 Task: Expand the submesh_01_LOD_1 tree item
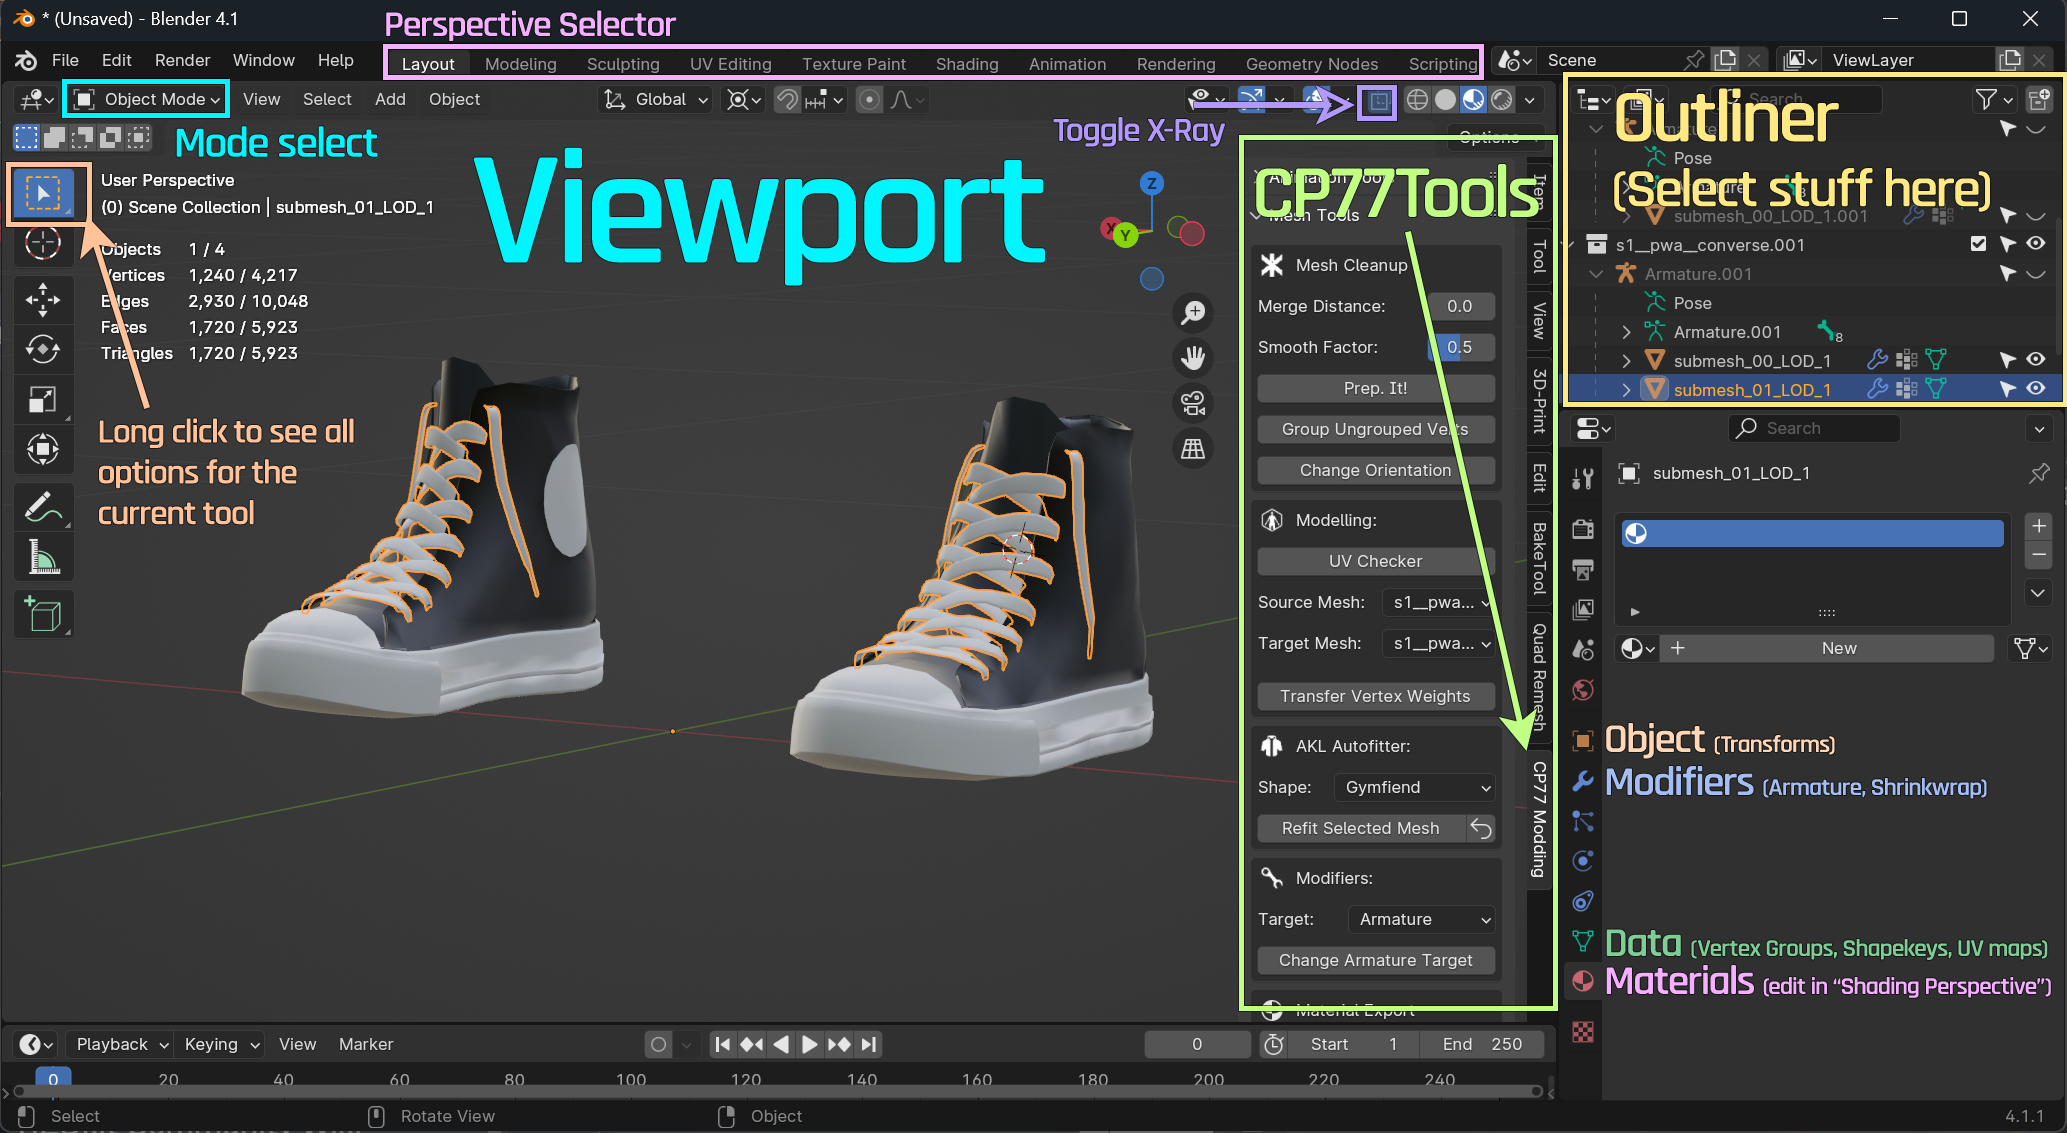click(x=1626, y=390)
